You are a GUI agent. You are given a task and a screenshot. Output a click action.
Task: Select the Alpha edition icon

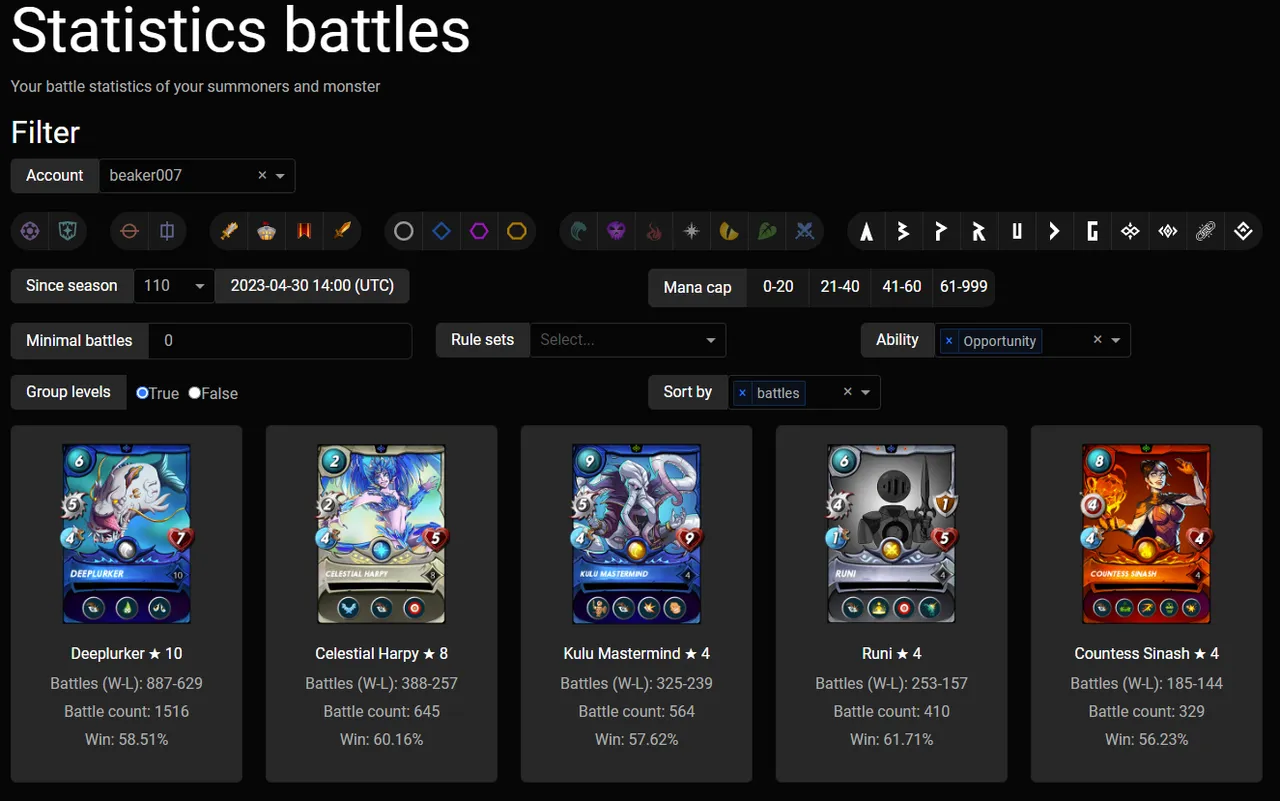(867, 232)
